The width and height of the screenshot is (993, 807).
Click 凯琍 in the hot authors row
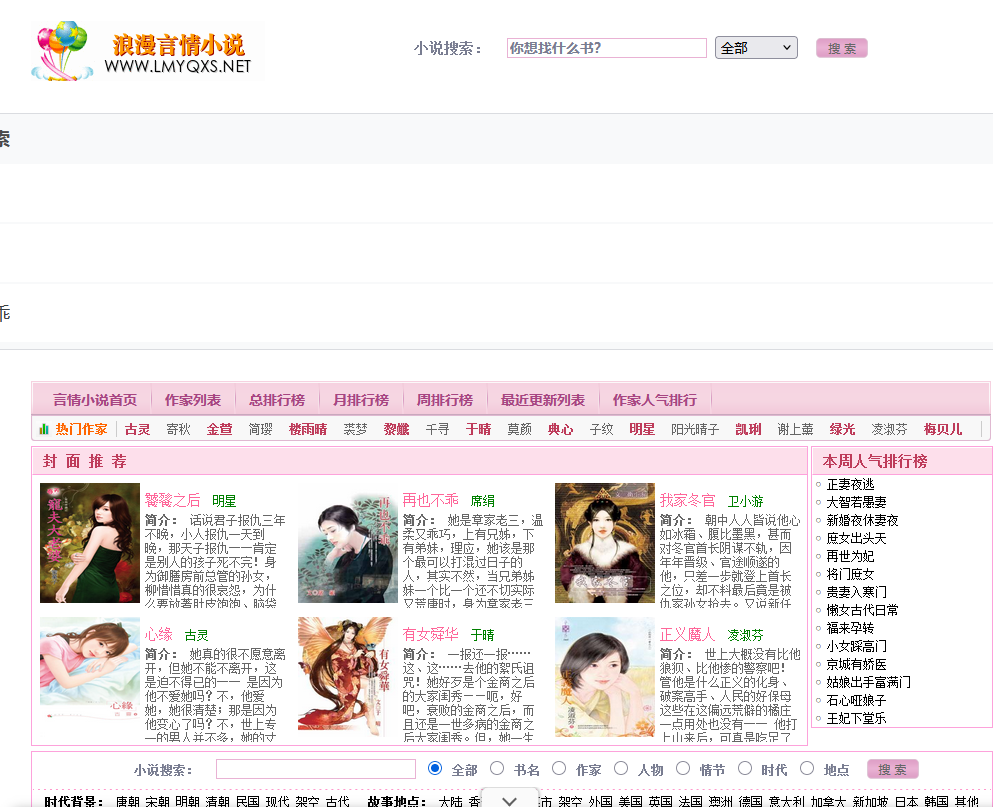[748, 428]
